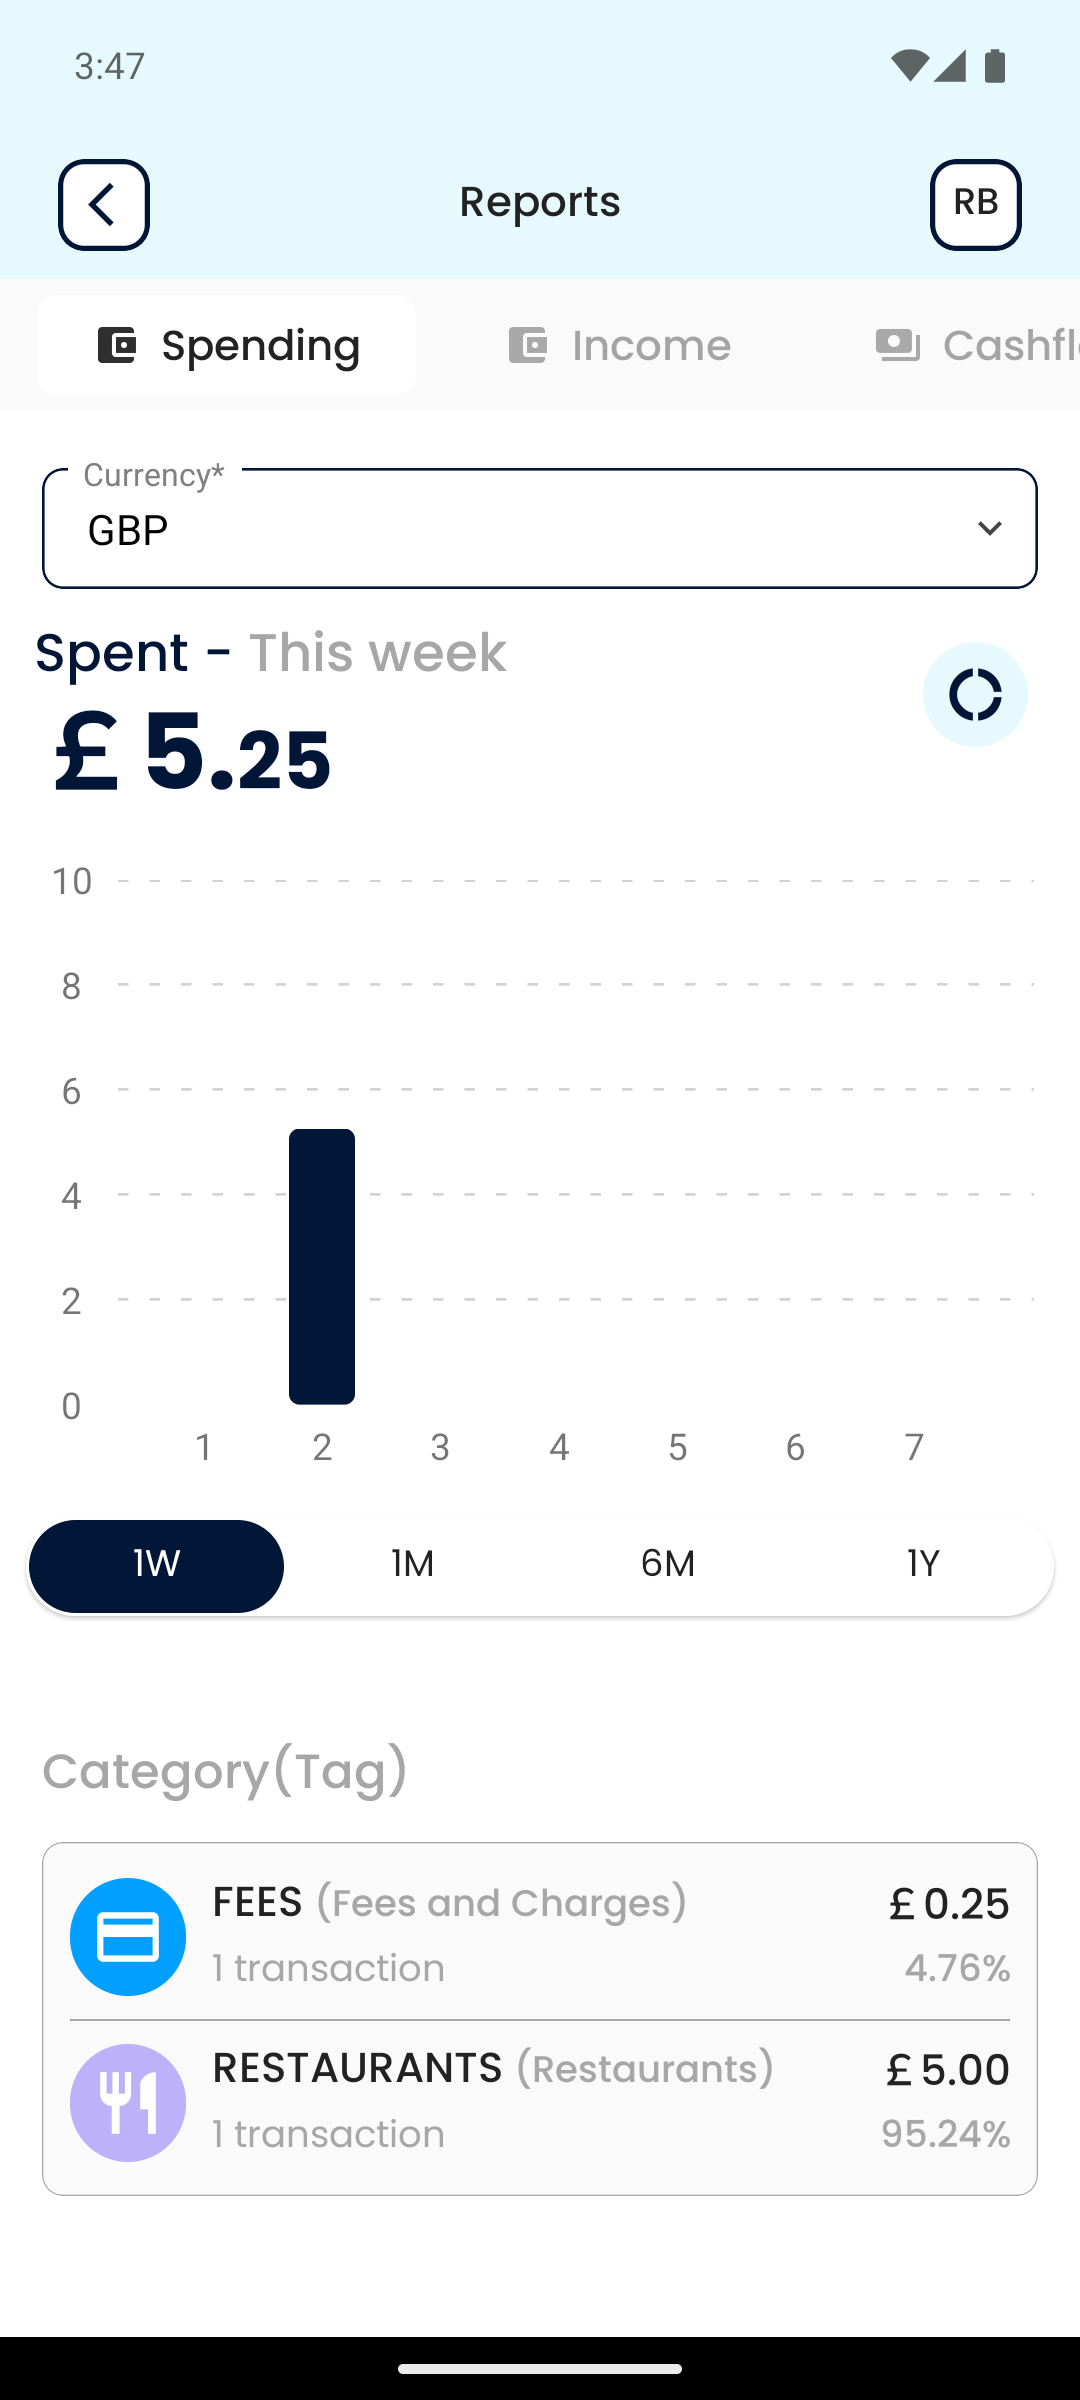Tap the day 2 spending bar
The width and height of the screenshot is (1080, 2400).
(322, 1266)
